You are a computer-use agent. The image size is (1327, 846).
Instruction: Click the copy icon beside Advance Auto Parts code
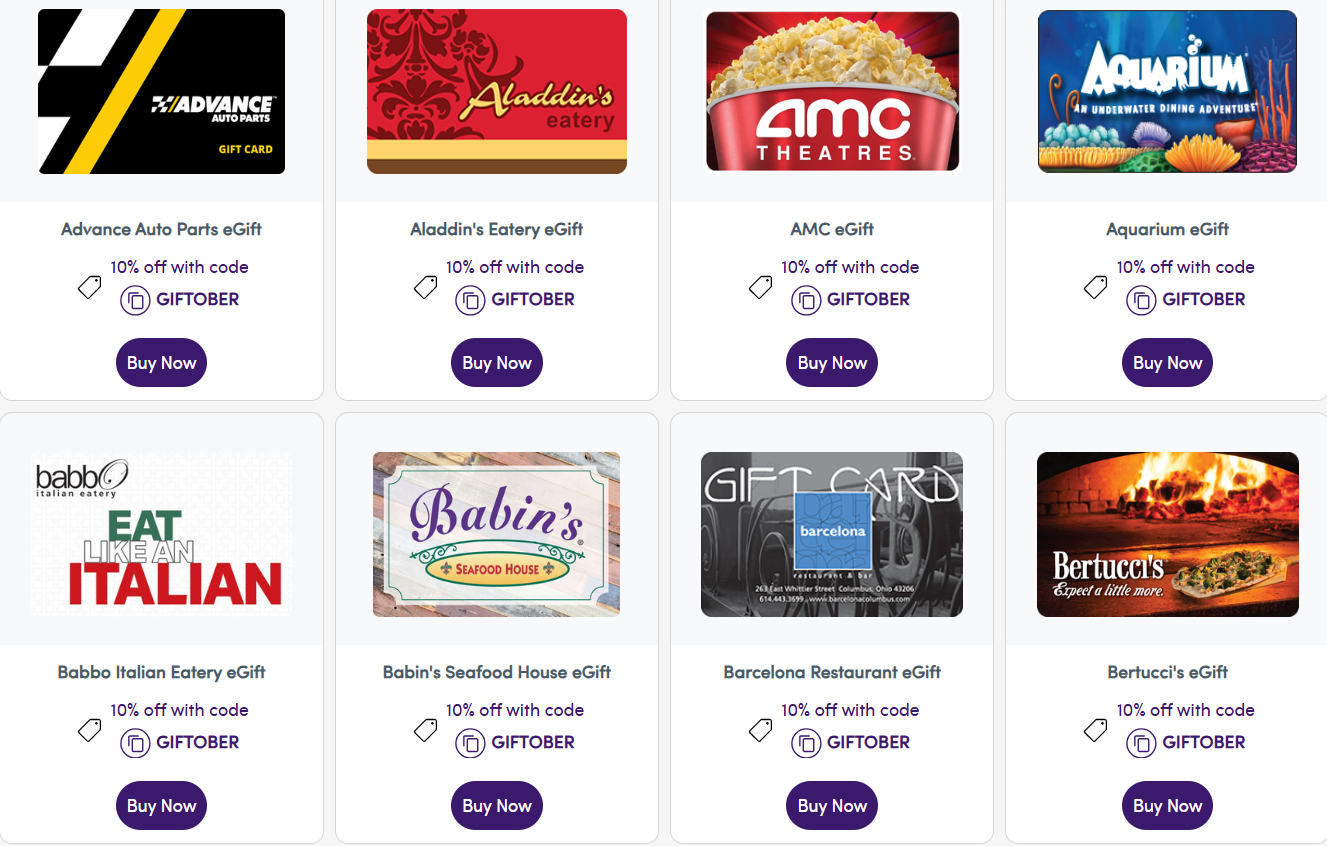(135, 300)
